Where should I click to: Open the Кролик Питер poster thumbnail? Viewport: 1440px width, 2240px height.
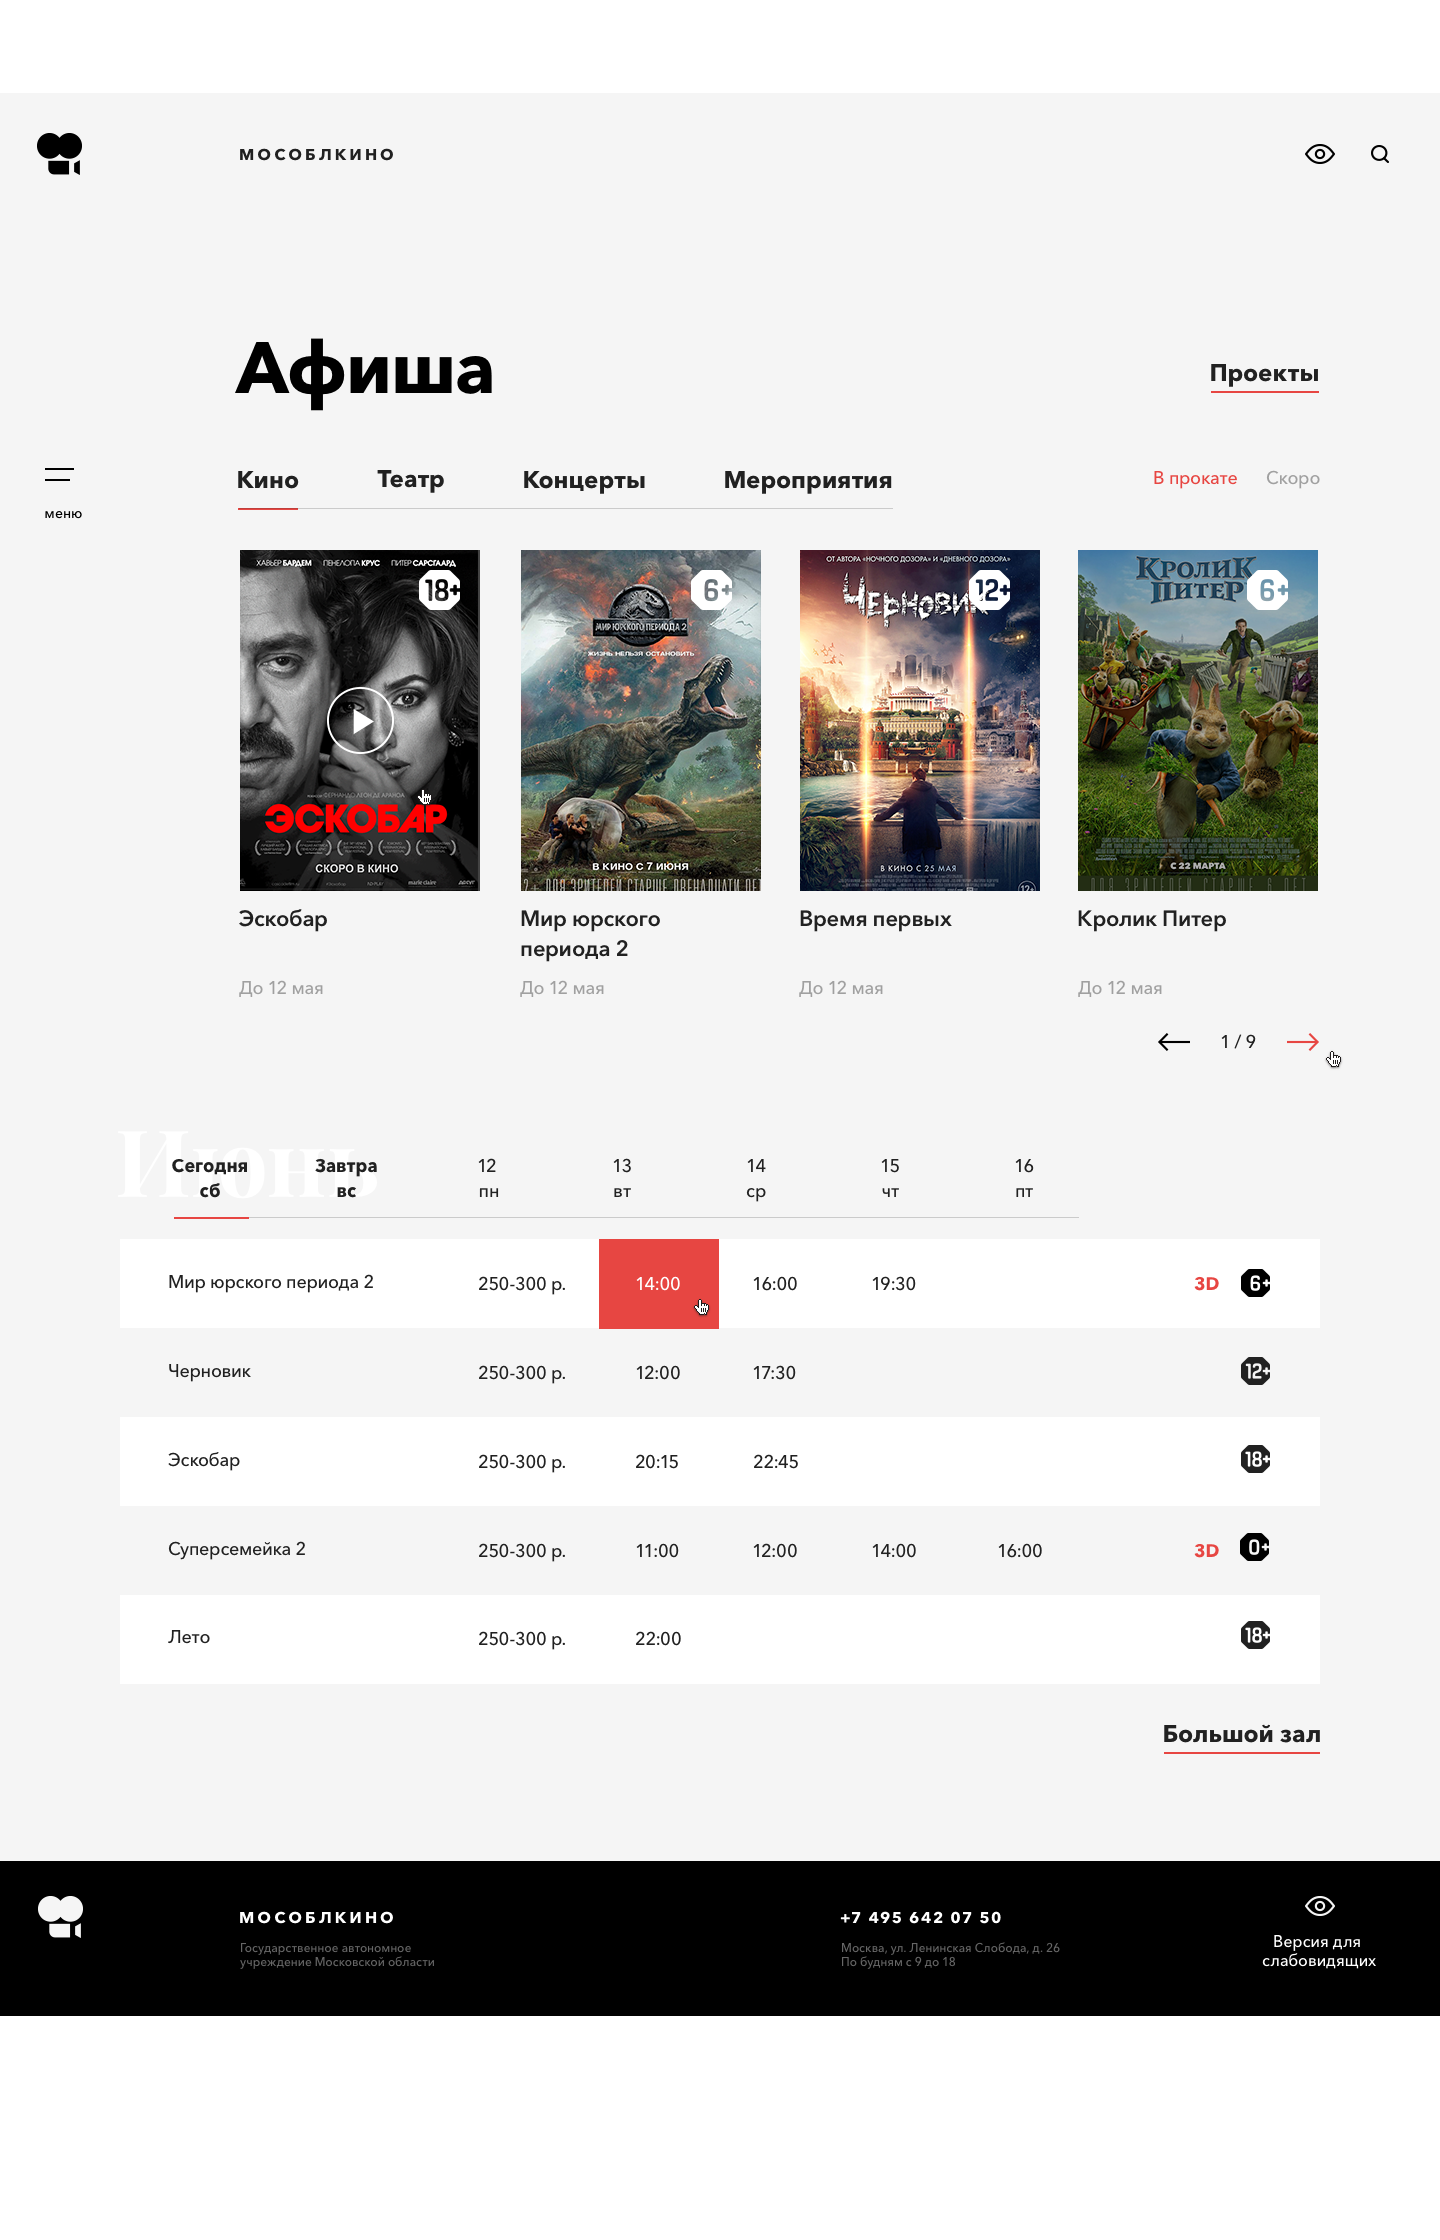click(1198, 720)
